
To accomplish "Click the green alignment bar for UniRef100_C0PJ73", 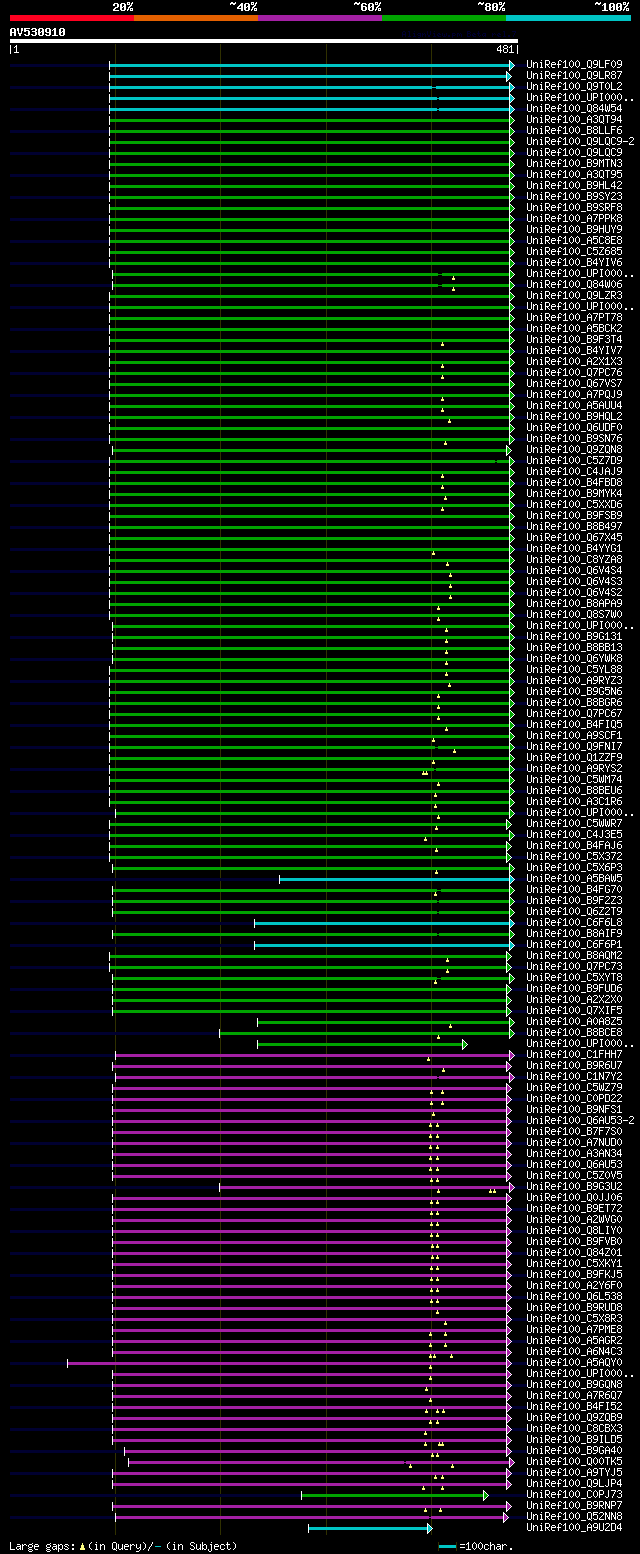I will coord(394,1495).
